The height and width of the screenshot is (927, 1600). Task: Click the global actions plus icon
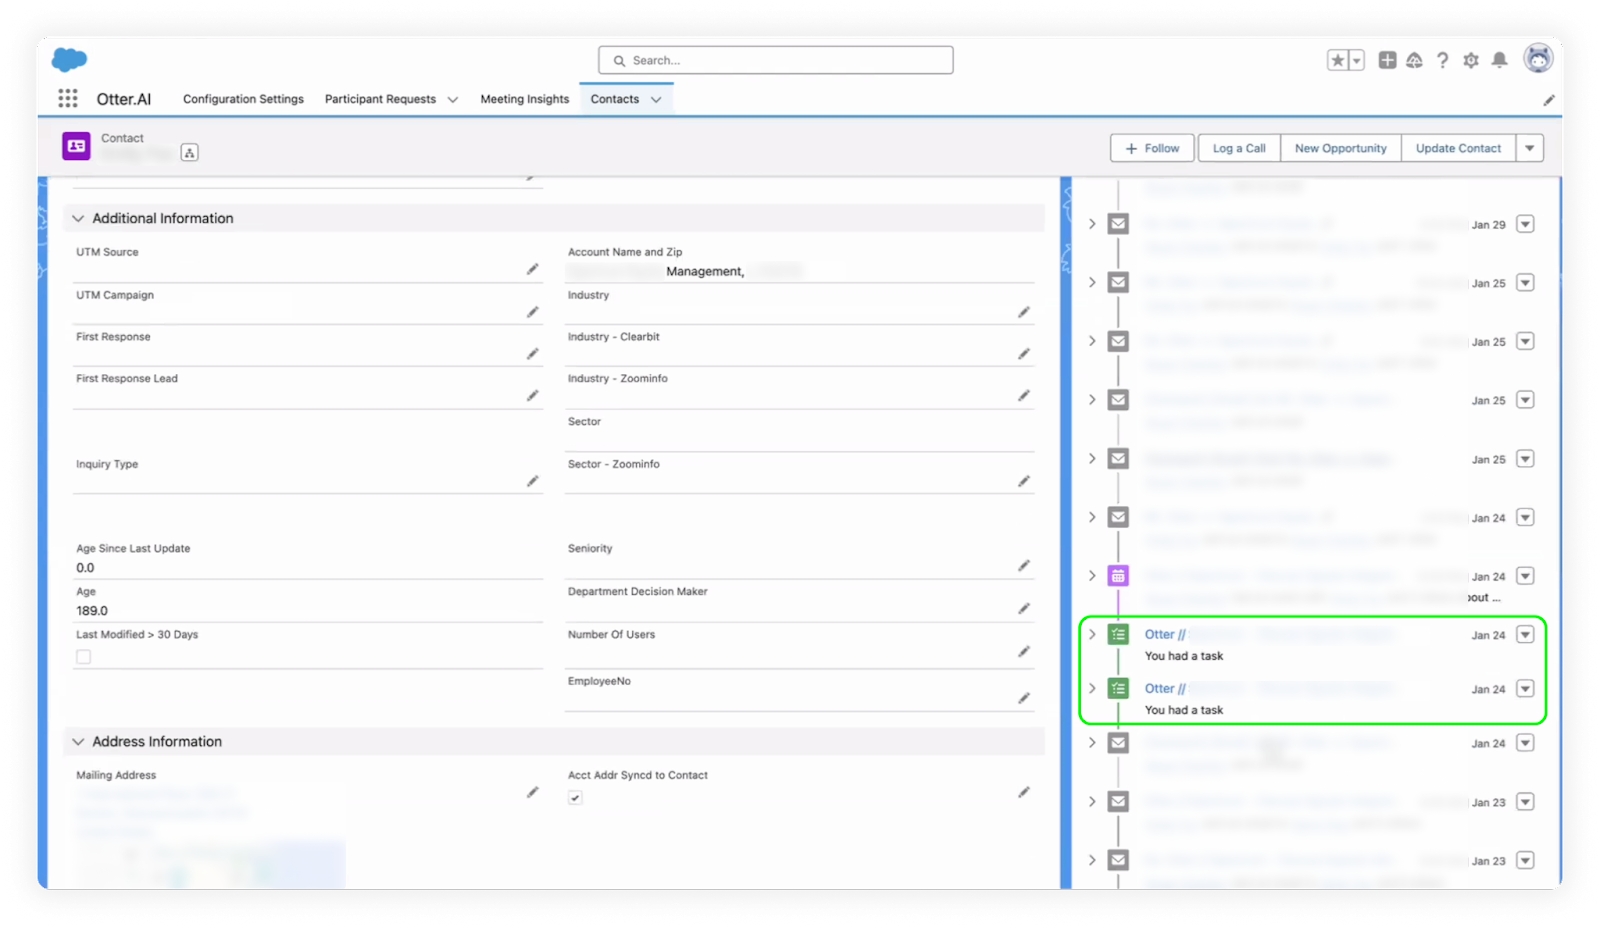(x=1387, y=60)
